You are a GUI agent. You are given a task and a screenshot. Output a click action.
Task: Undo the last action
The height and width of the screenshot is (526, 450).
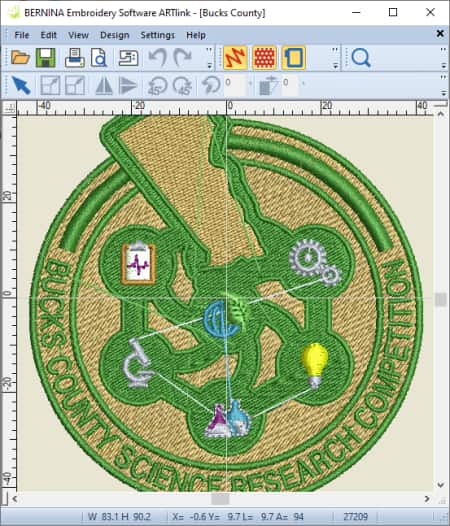pos(157,58)
